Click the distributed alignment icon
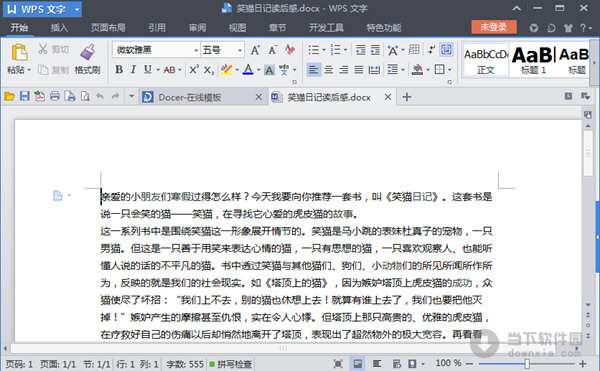 [x=374, y=70]
